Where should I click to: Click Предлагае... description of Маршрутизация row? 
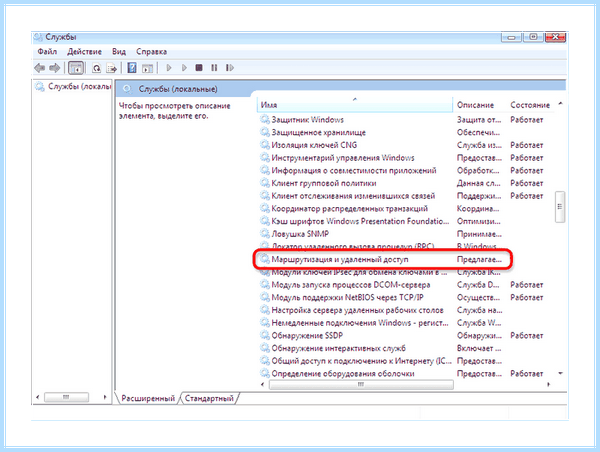pos(479,259)
